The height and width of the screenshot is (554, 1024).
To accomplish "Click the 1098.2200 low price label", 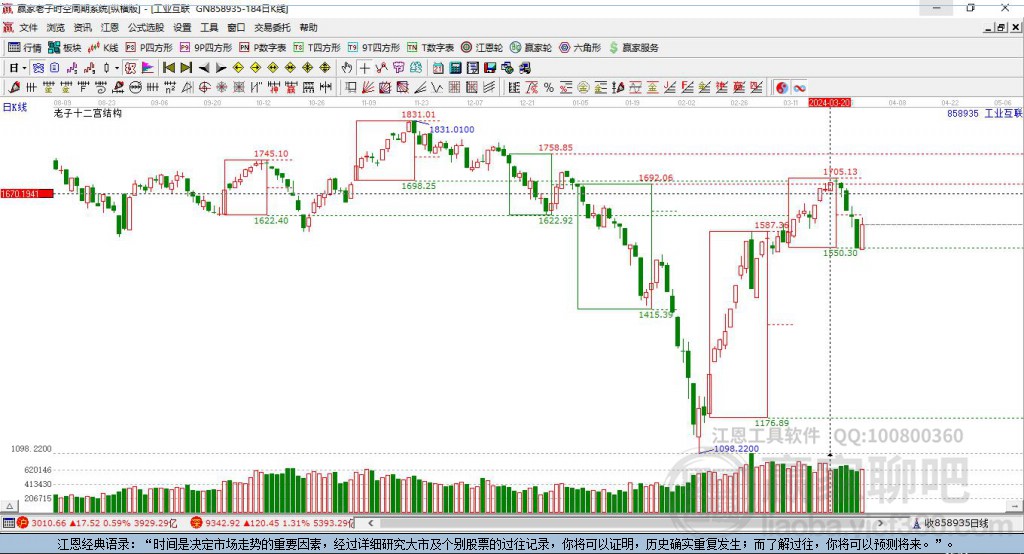I will (736, 449).
